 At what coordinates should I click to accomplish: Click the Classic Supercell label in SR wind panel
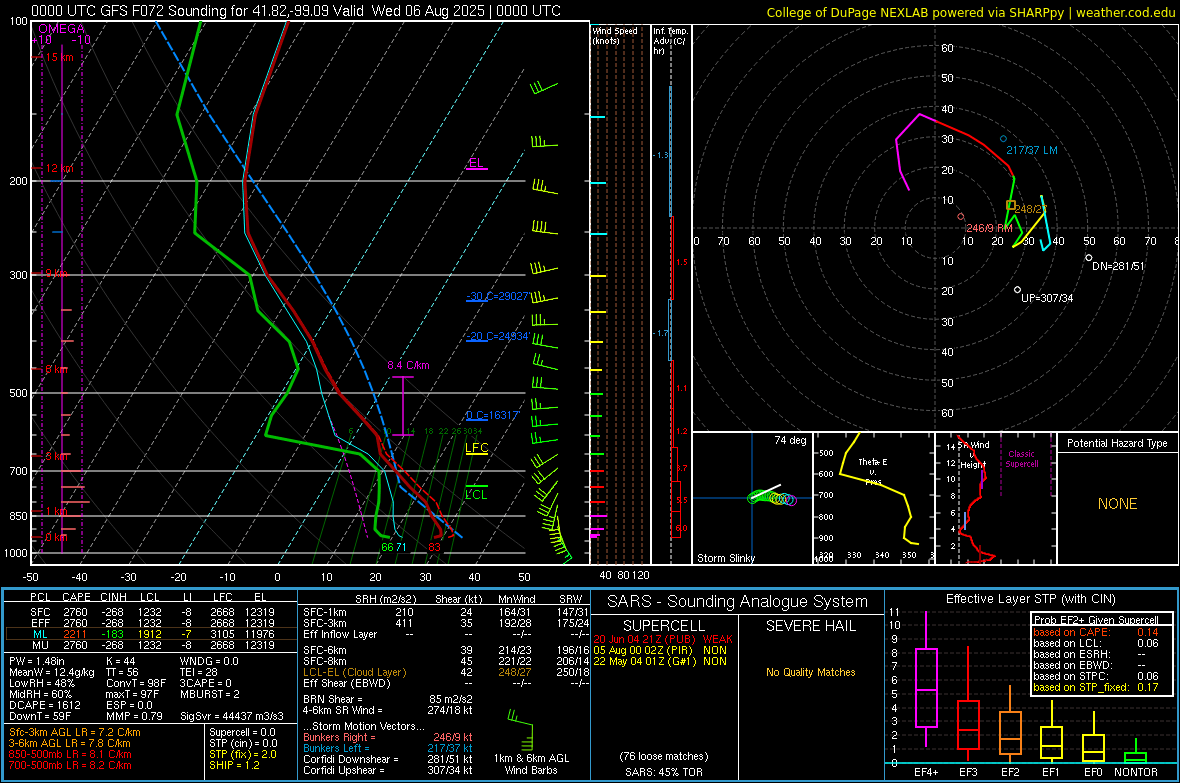1022,459
